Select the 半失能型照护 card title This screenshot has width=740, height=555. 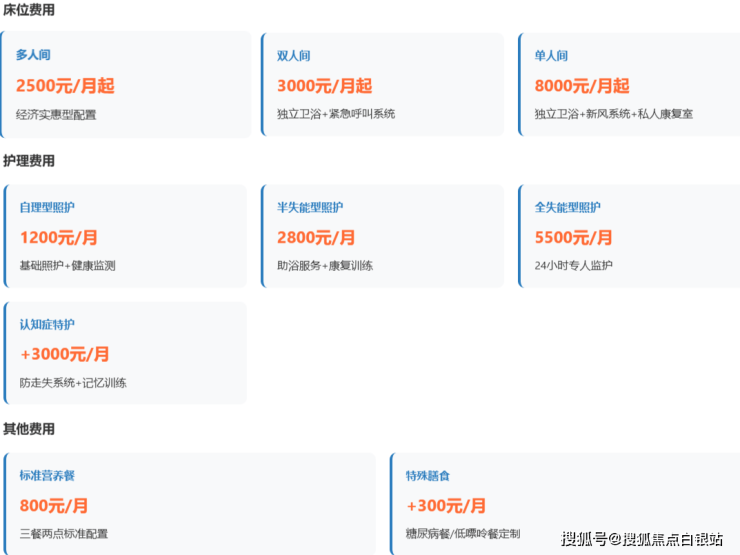pos(310,208)
